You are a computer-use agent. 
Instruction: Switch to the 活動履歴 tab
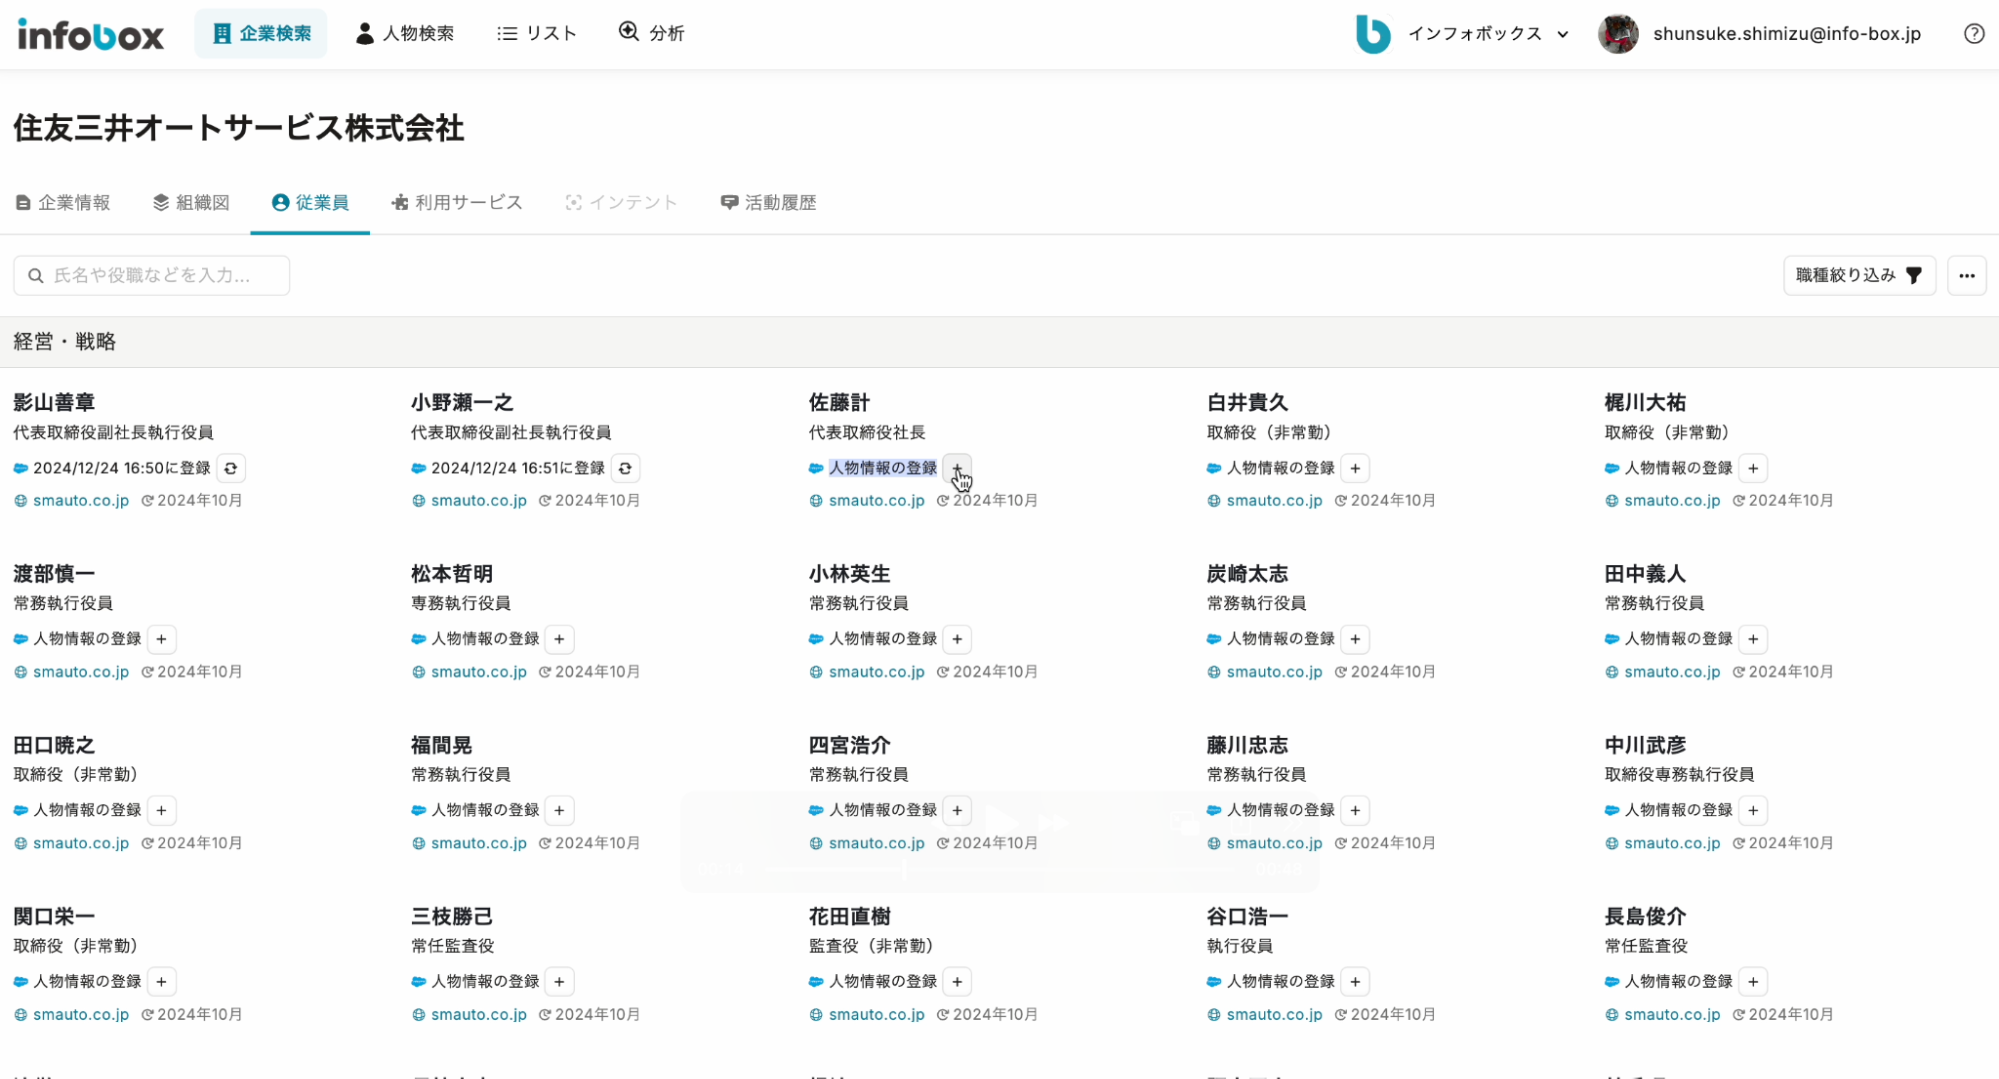tap(769, 203)
